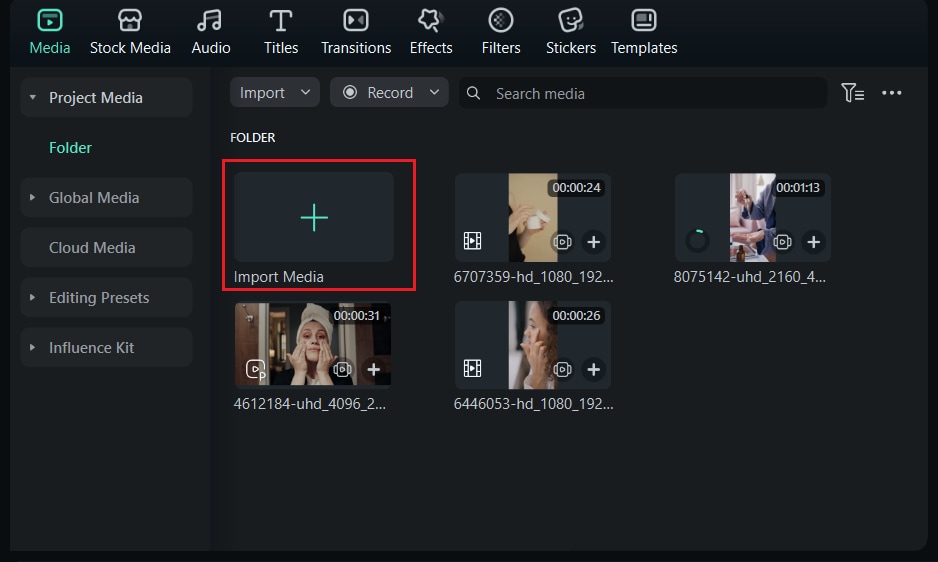Open Cloud Media
Viewport: 938px width, 562px height.
pos(106,247)
